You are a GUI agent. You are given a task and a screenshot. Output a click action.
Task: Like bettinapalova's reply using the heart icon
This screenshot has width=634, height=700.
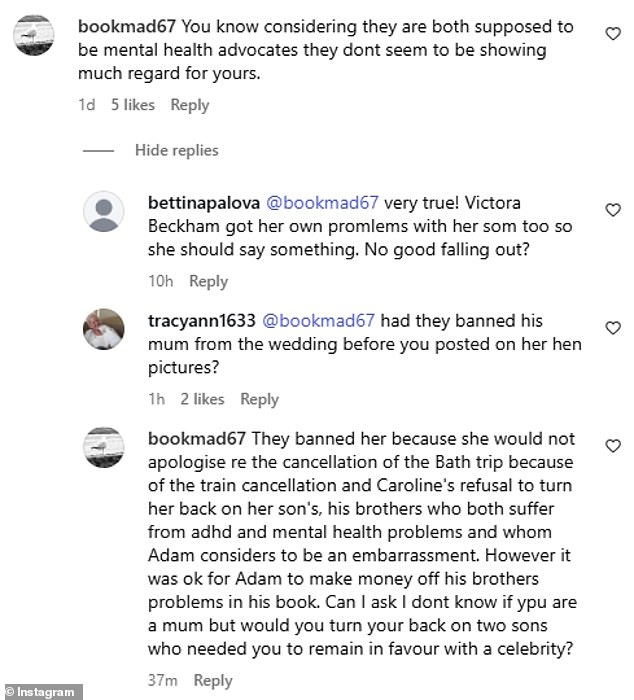613,210
